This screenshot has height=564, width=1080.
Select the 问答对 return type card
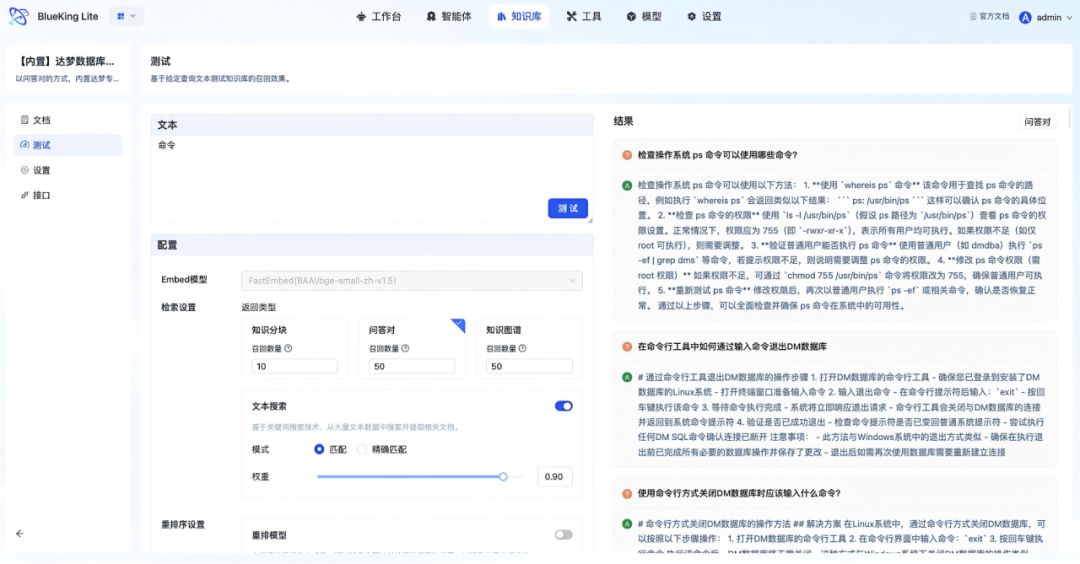pos(412,348)
